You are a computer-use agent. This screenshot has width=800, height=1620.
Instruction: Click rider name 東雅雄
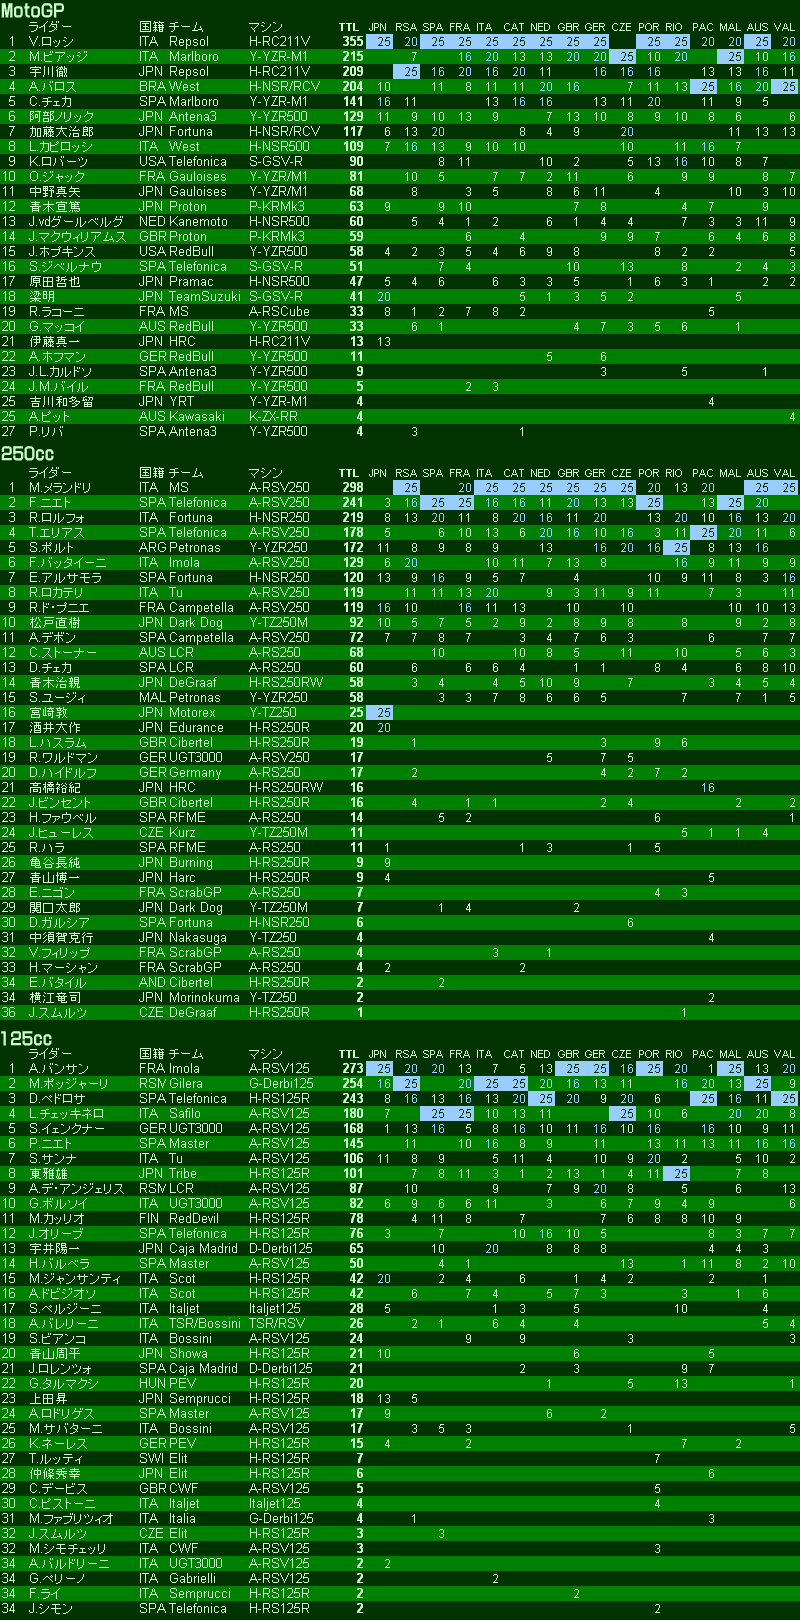pyautogui.click(x=48, y=1174)
